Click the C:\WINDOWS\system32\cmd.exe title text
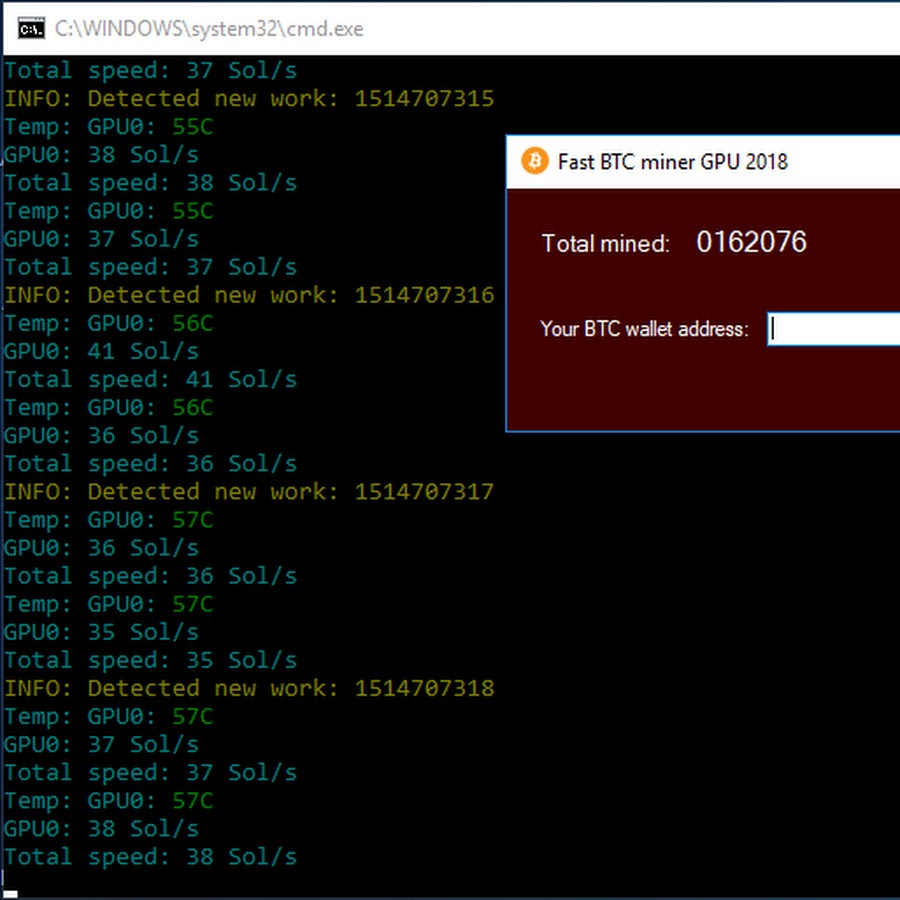 click(x=209, y=29)
